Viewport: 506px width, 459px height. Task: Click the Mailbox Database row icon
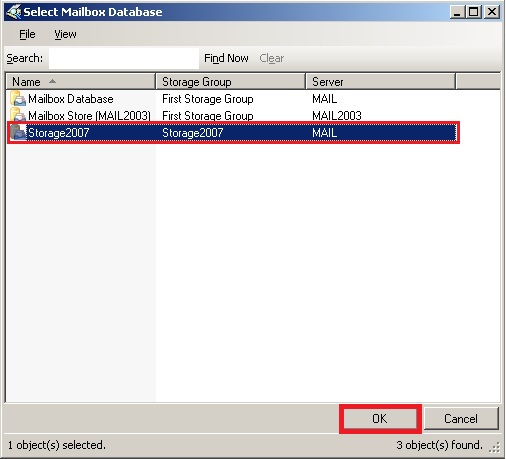point(18,99)
